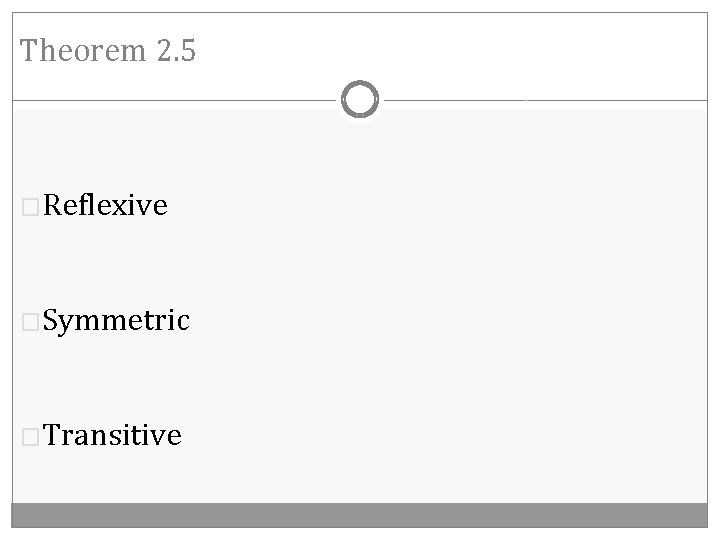Screen dimensions: 720x540
Task: Click the word Transitive
Action: pyautogui.click(x=113, y=436)
